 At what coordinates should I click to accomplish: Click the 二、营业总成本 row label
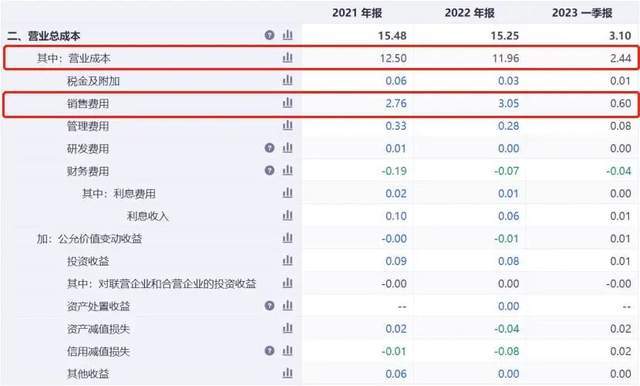pyautogui.click(x=44, y=36)
